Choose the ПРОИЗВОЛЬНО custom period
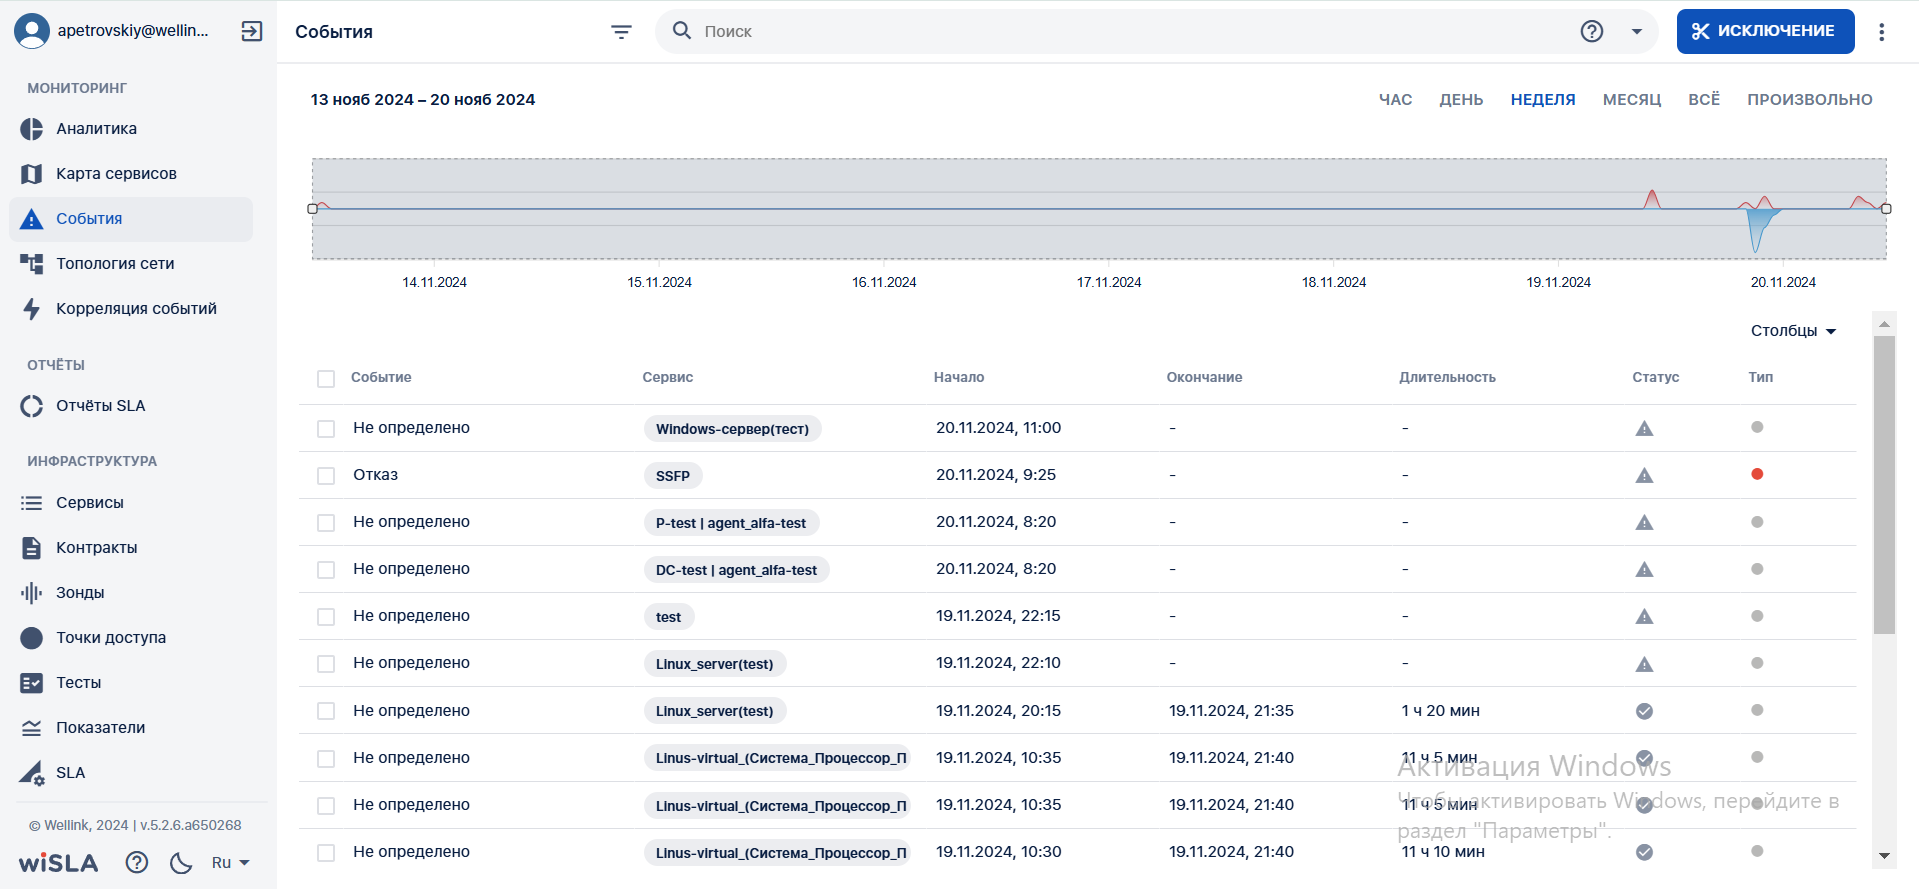Viewport: 1919px width, 889px height. click(x=1810, y=100)
